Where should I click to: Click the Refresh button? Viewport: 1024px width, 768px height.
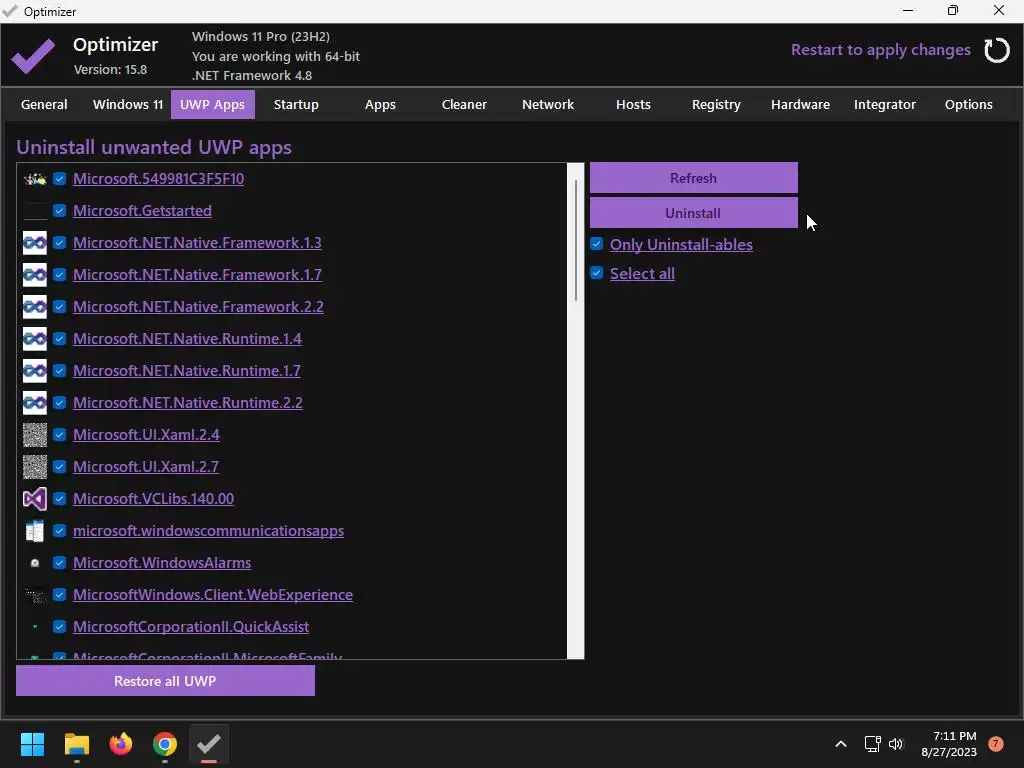(694, 178)
